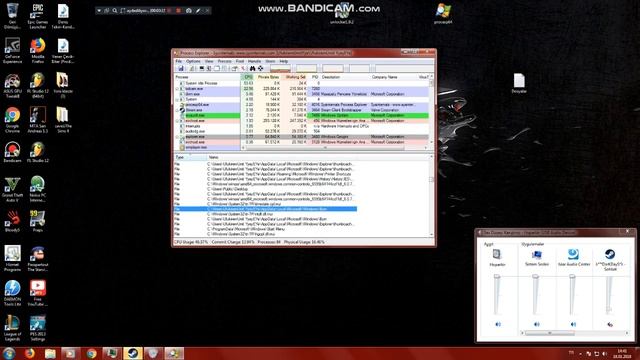Click the Bandicam recorder camera screenshot icon
This screenshot has height=360, width=640.
(x=189, y=11)
